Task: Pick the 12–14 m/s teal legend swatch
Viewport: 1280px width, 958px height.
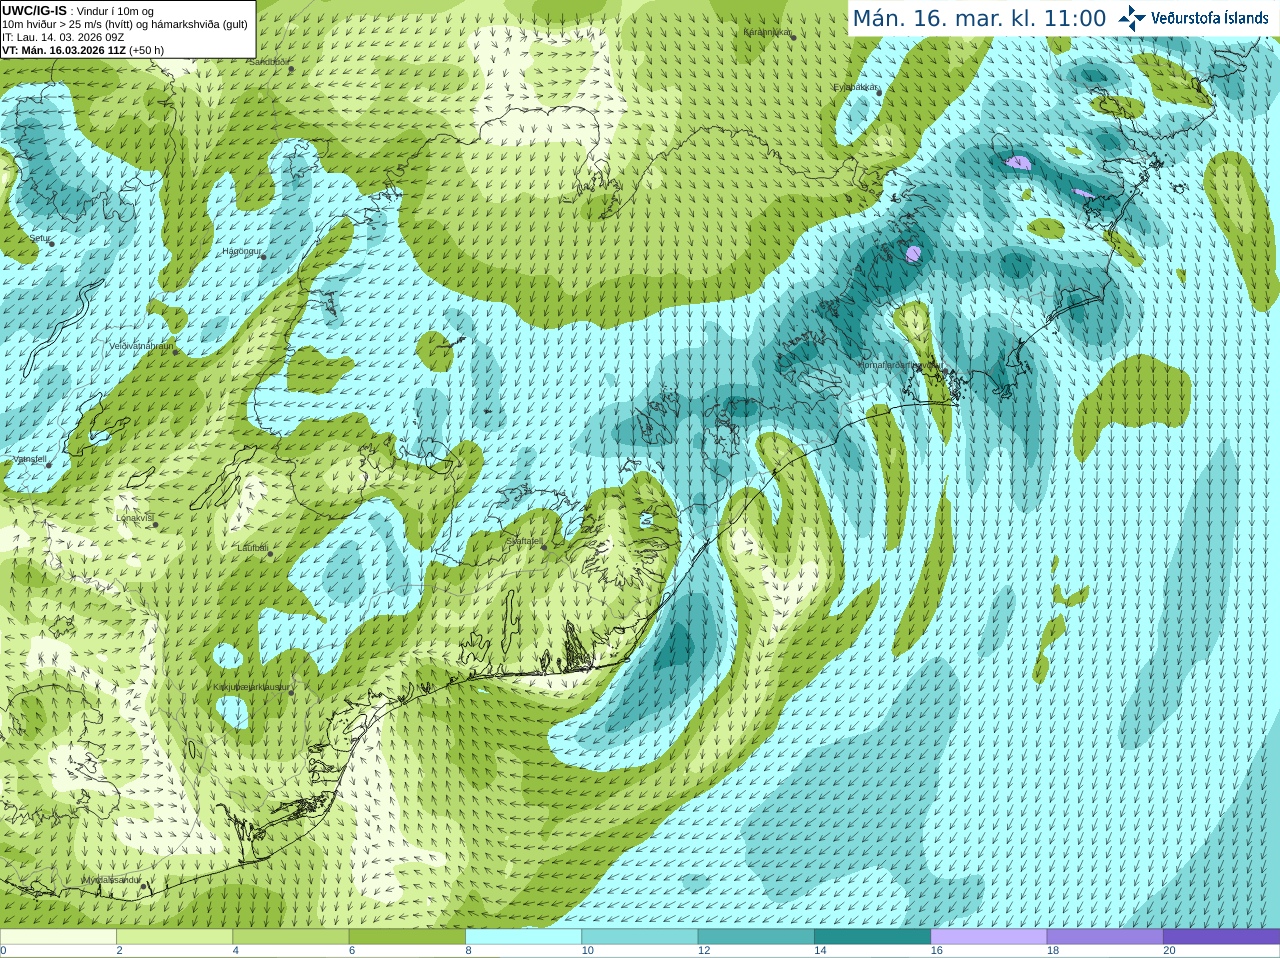Action: coord(756,937)
